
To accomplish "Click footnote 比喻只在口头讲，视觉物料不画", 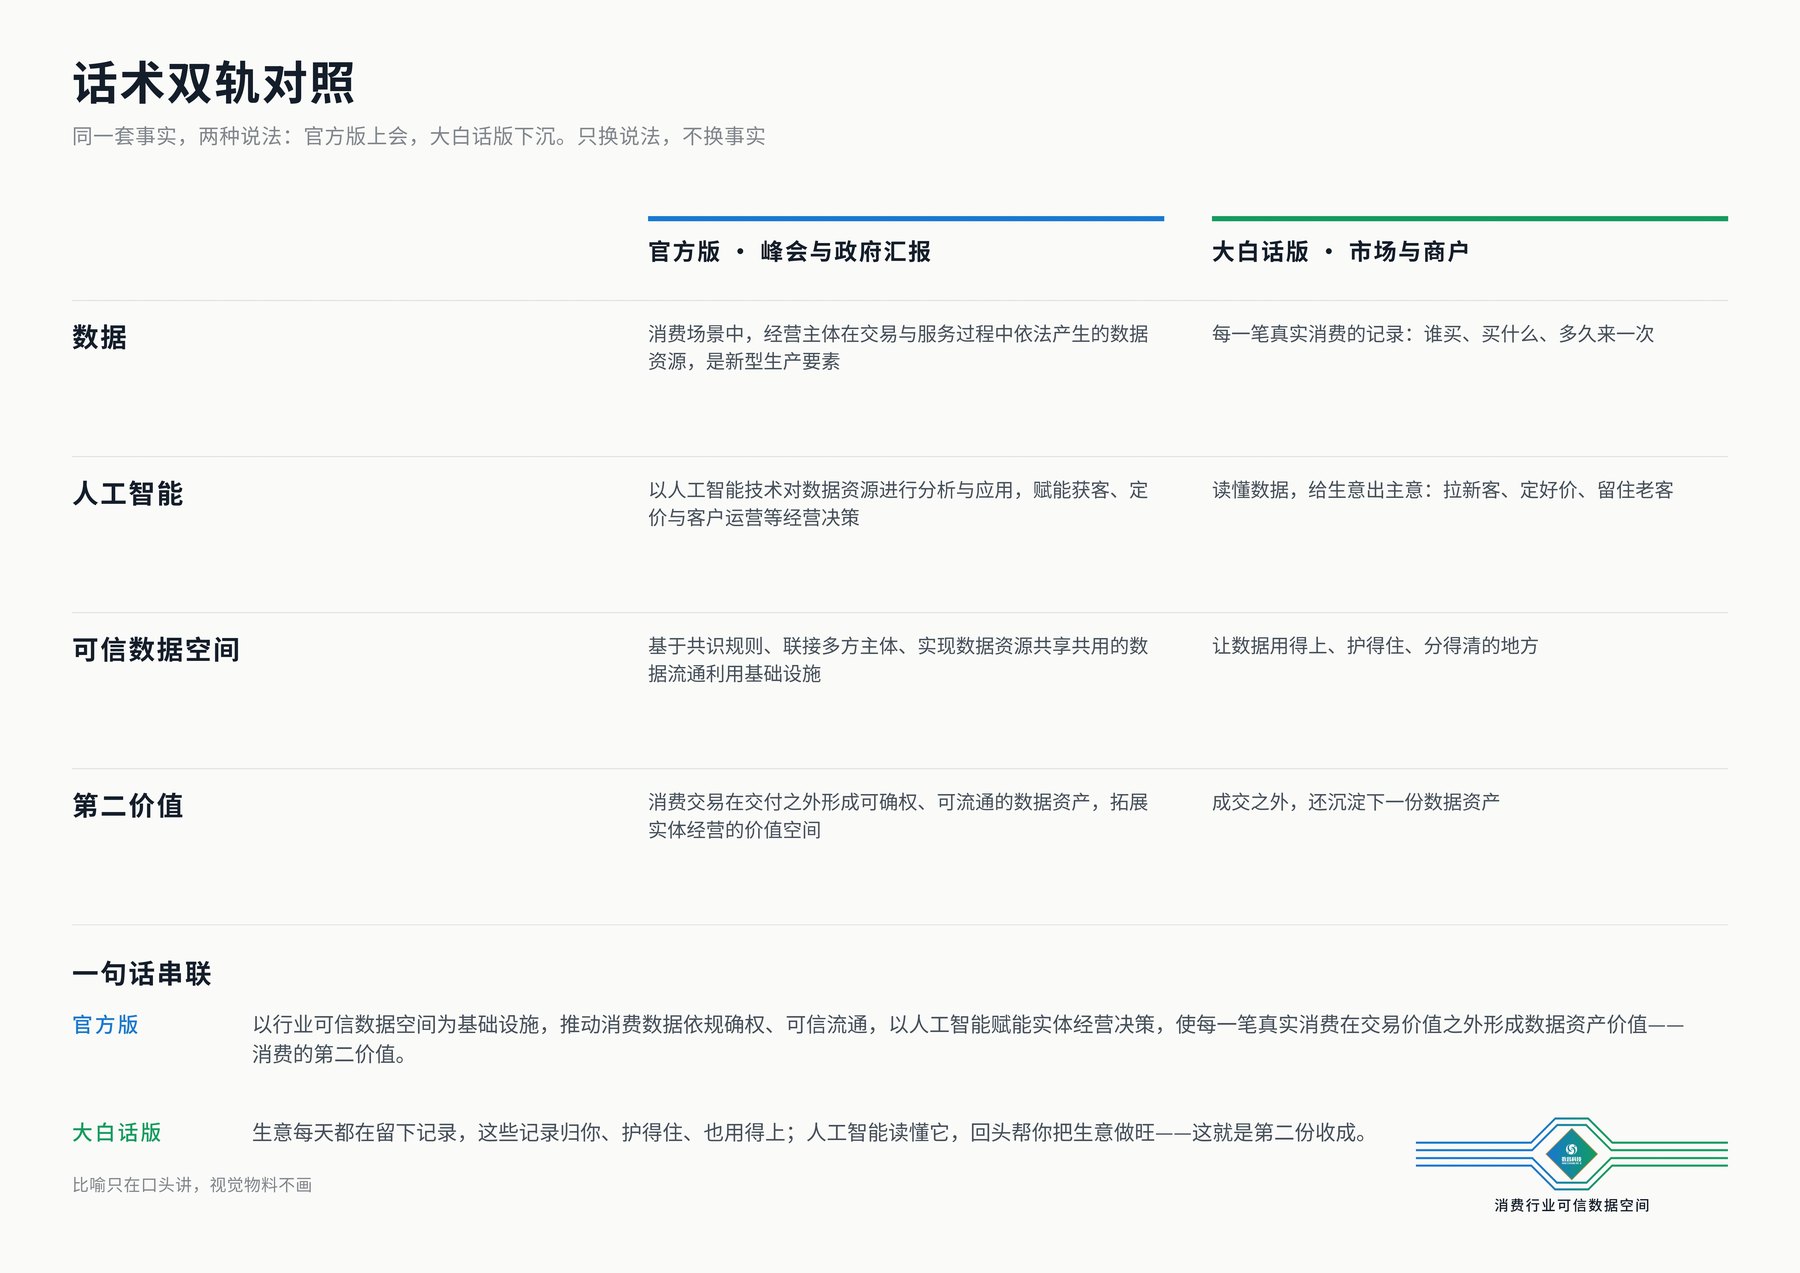I will click(x=192, y=1184).
